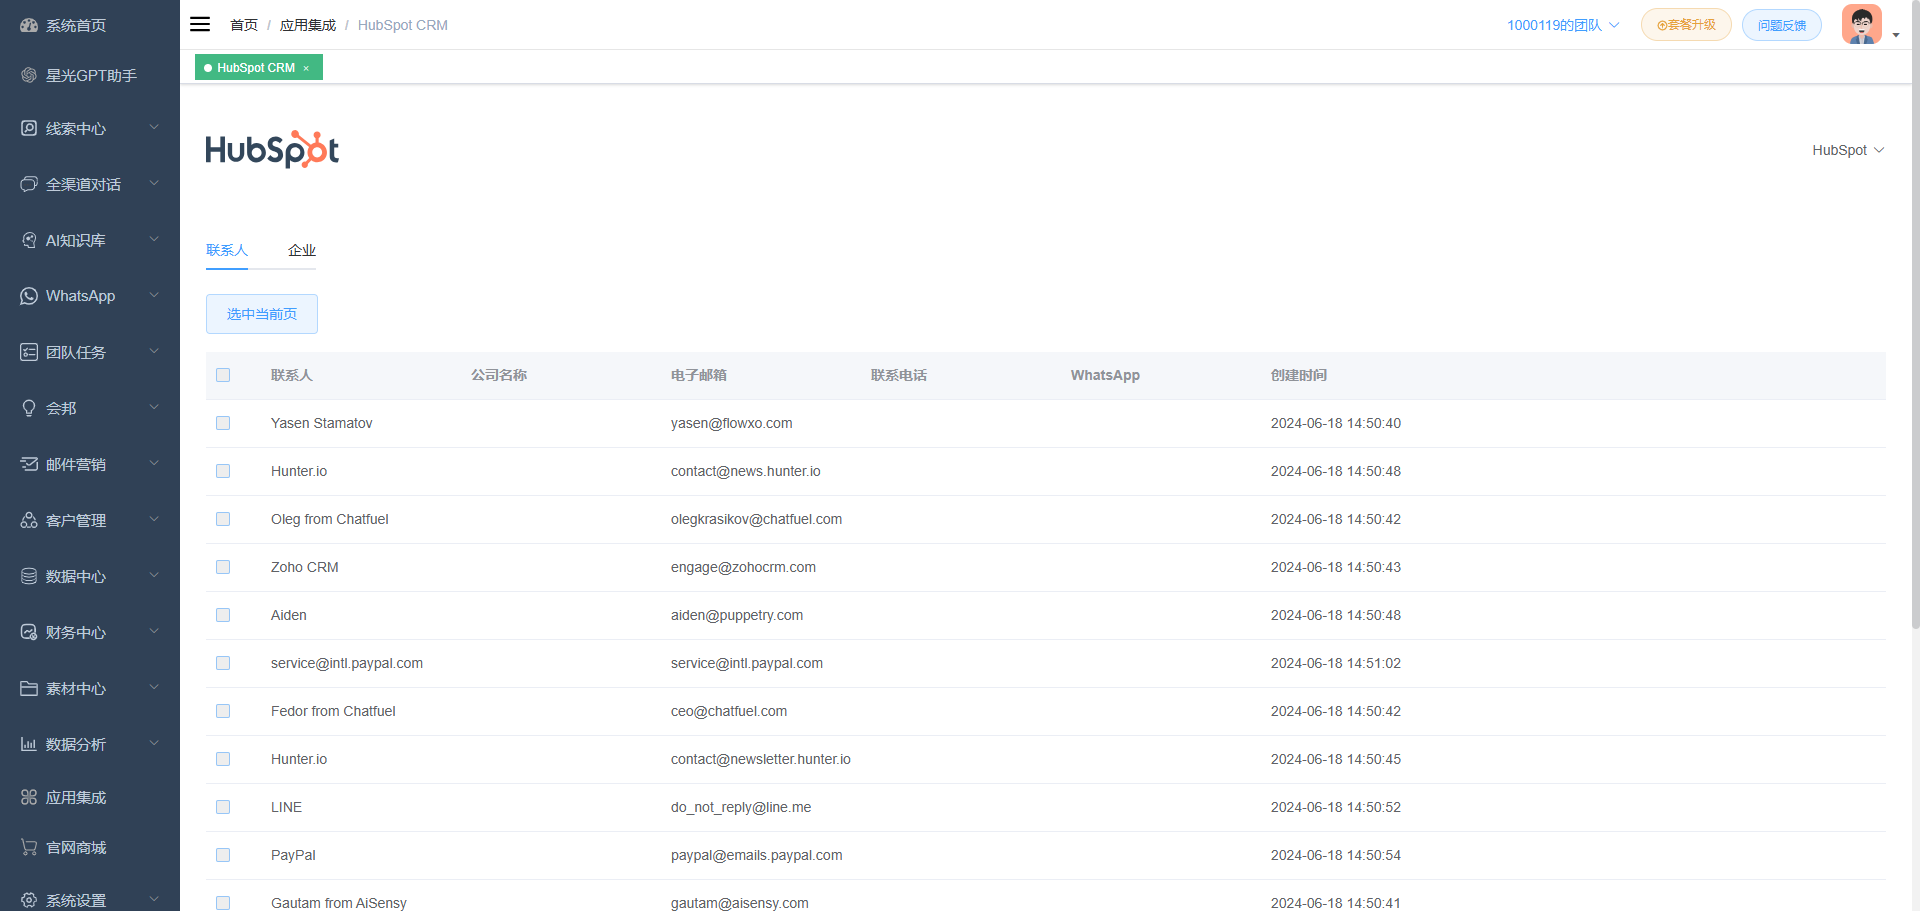
Task: Click the 联系人 column header
Action: coord(292,375)
